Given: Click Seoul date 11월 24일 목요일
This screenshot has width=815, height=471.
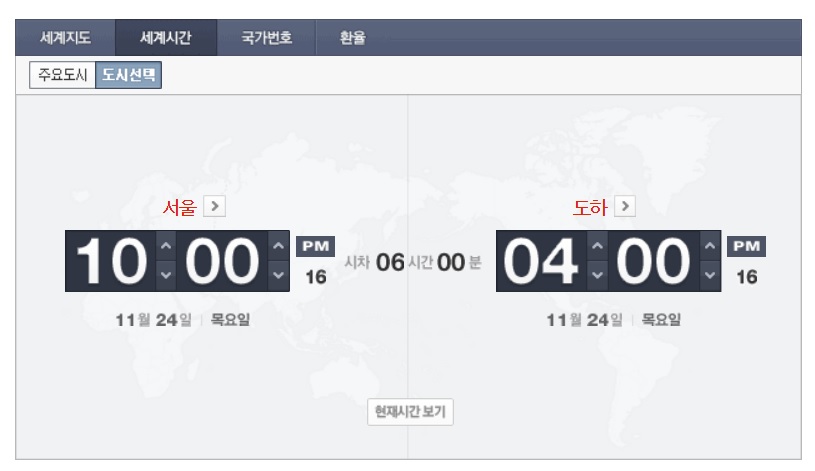Looking at the screenshot, I should coord(182,320).
